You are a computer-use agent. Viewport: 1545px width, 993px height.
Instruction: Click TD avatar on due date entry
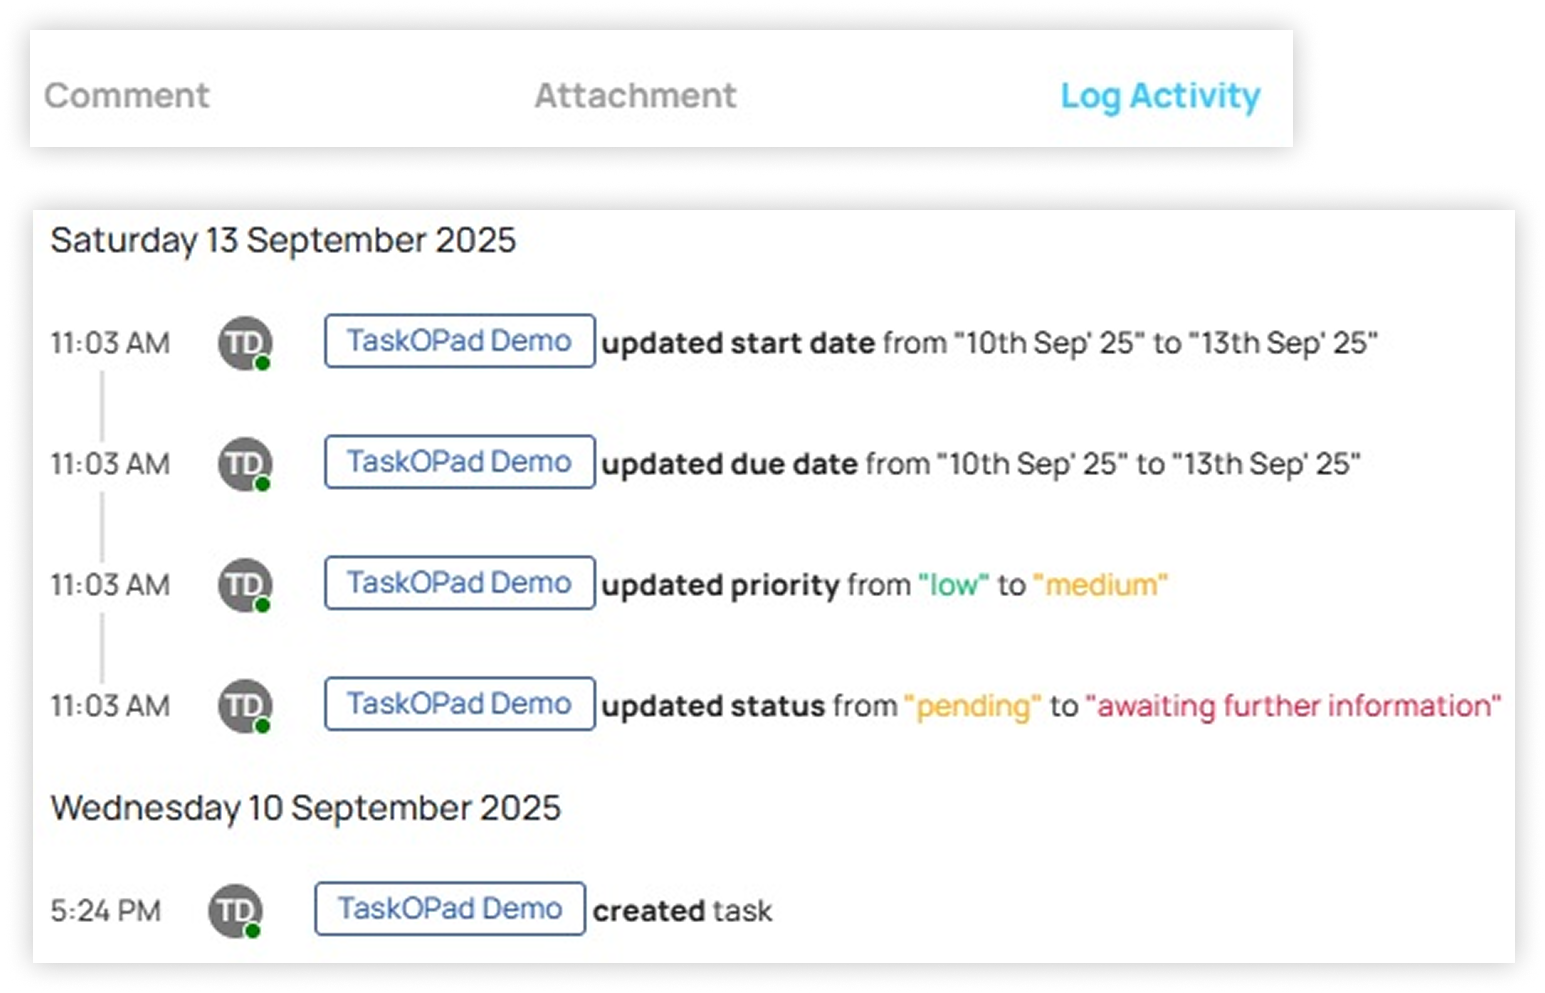coord(245,464)
